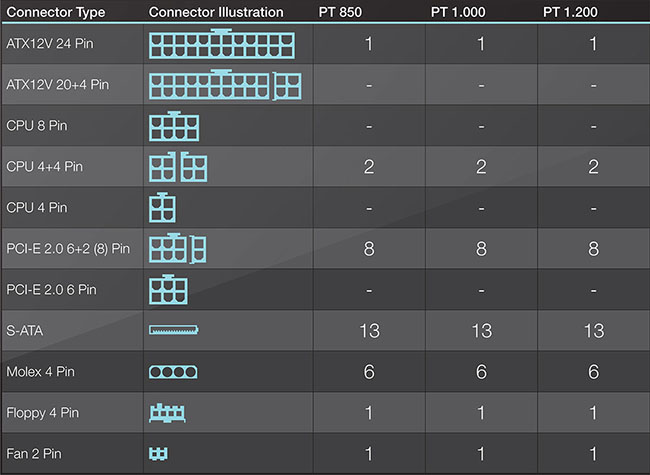The width and height of the screenshot is (650, 475).
Task: Select the Molex 4 Pin count under PT 1.000
Action: (x=482, y=371)
